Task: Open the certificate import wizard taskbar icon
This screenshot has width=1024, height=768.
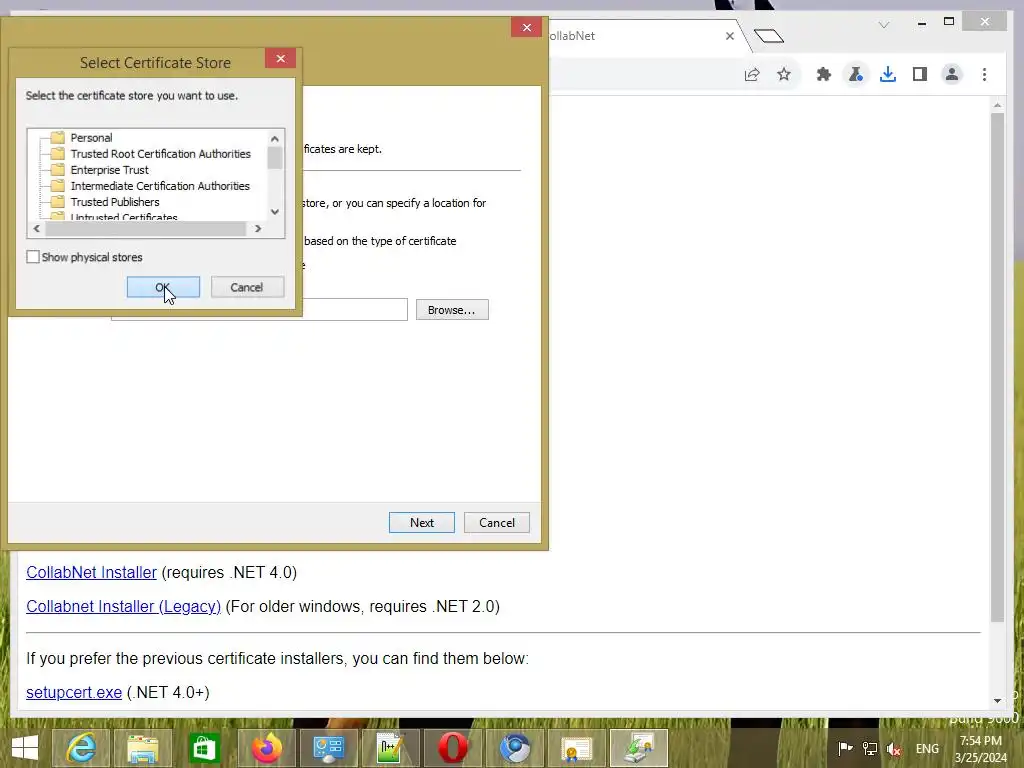Action: click(x=639, y=748)
